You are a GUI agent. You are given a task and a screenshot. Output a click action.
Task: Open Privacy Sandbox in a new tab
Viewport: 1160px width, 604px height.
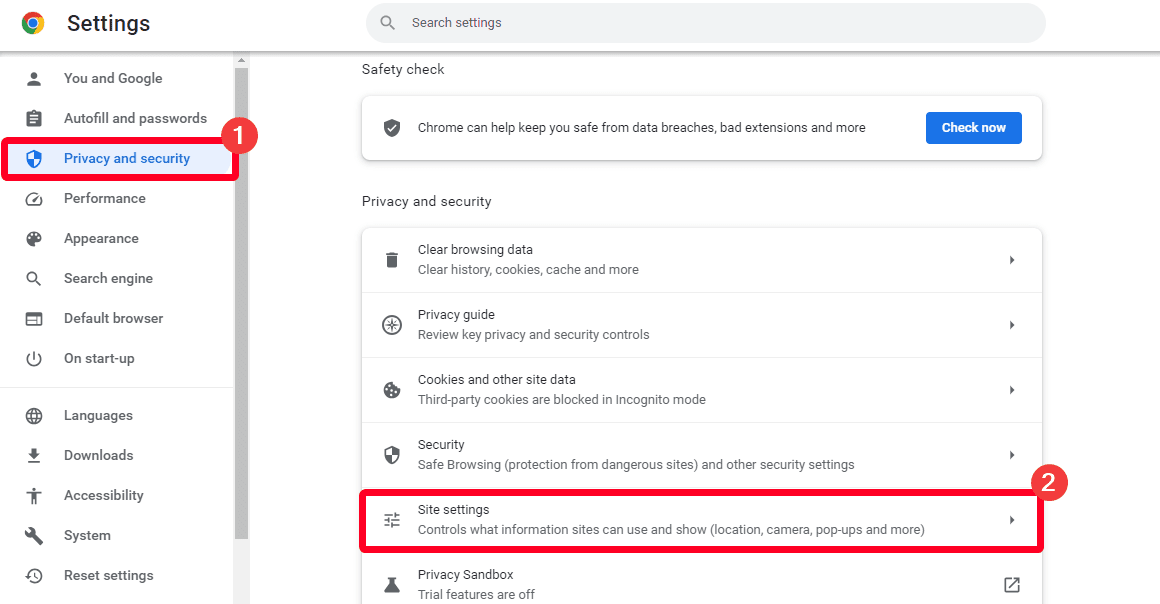click(1011, 584)
